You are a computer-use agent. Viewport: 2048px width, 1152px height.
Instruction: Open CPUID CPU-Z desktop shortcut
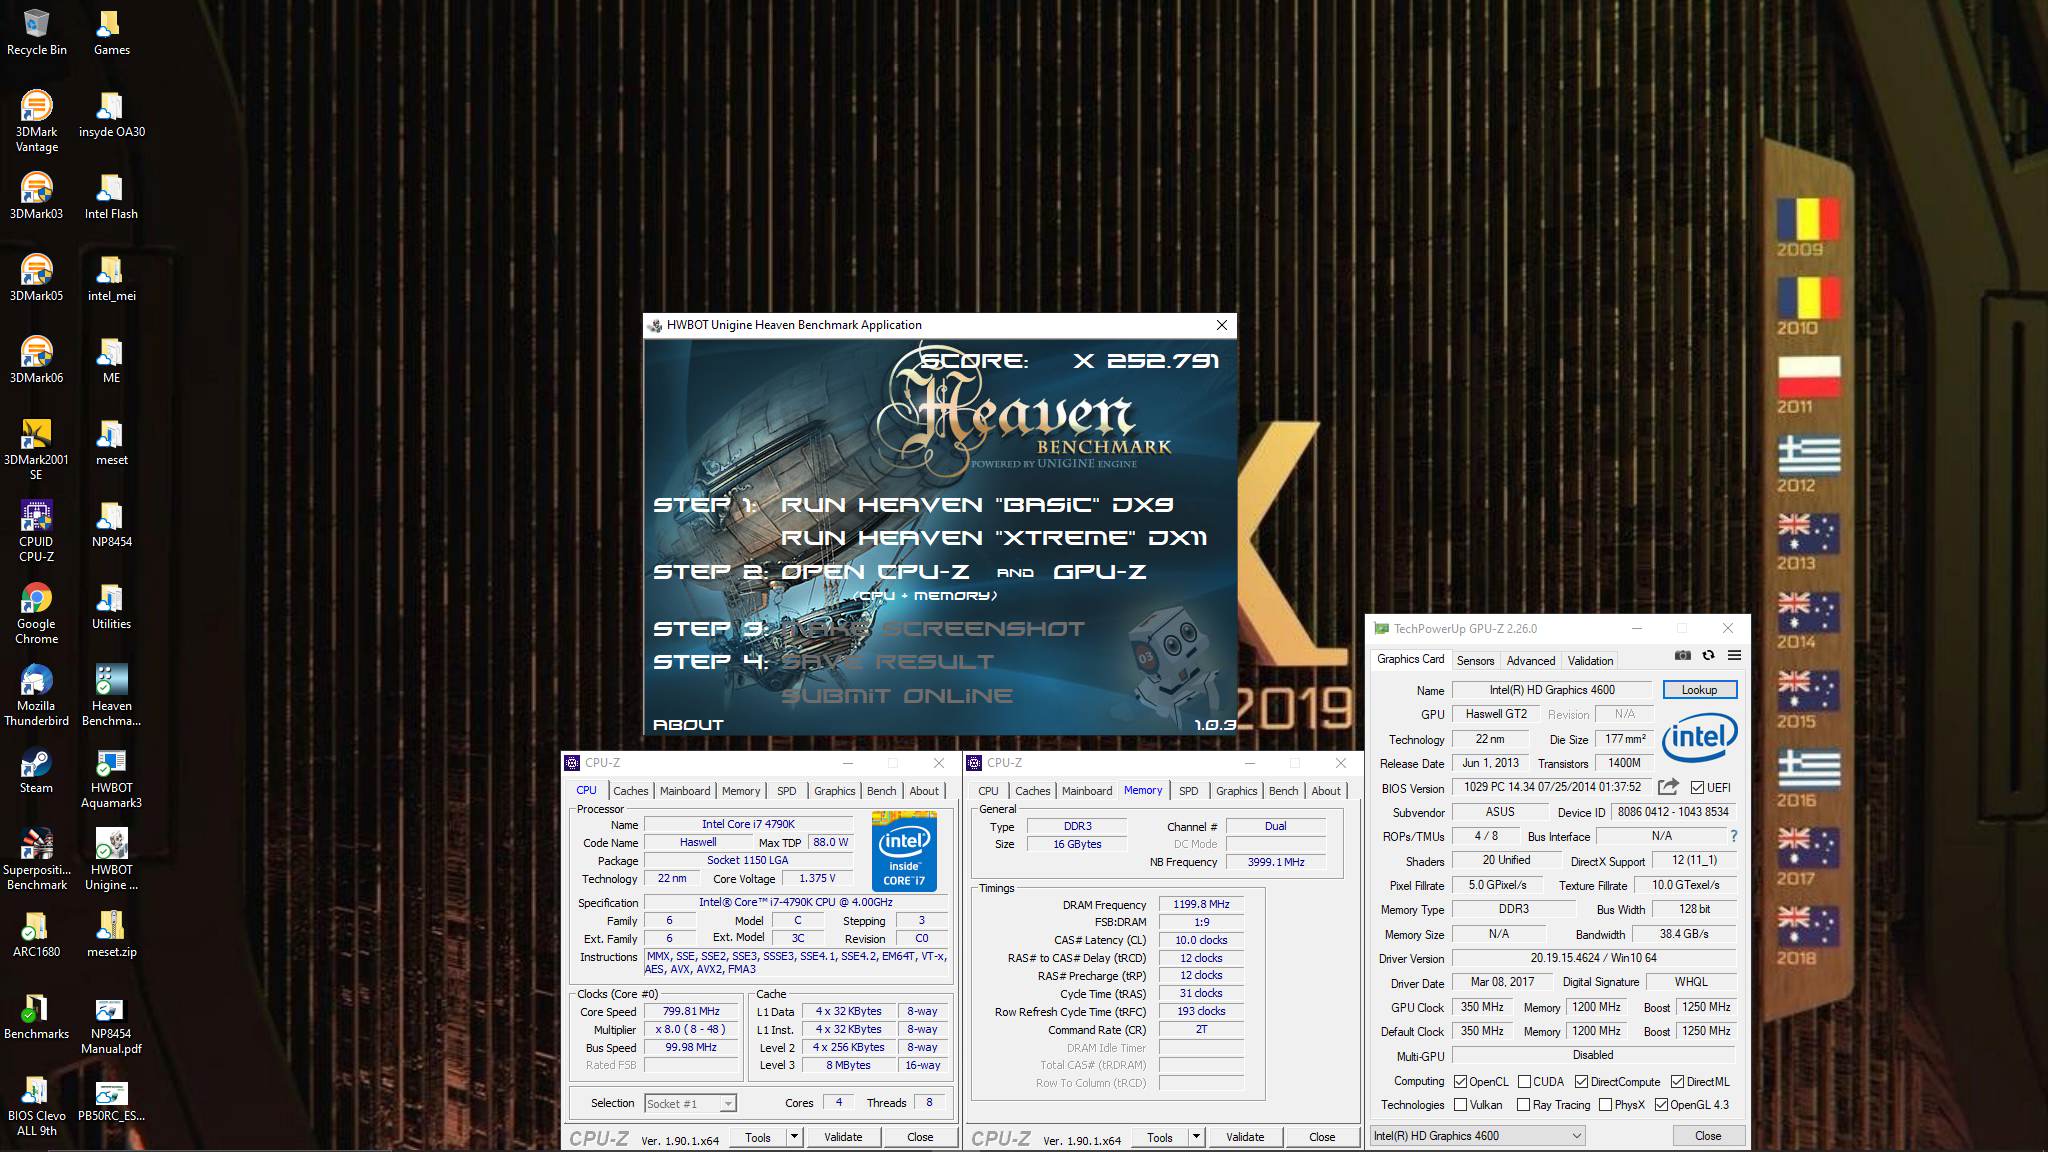coord(37,530)
